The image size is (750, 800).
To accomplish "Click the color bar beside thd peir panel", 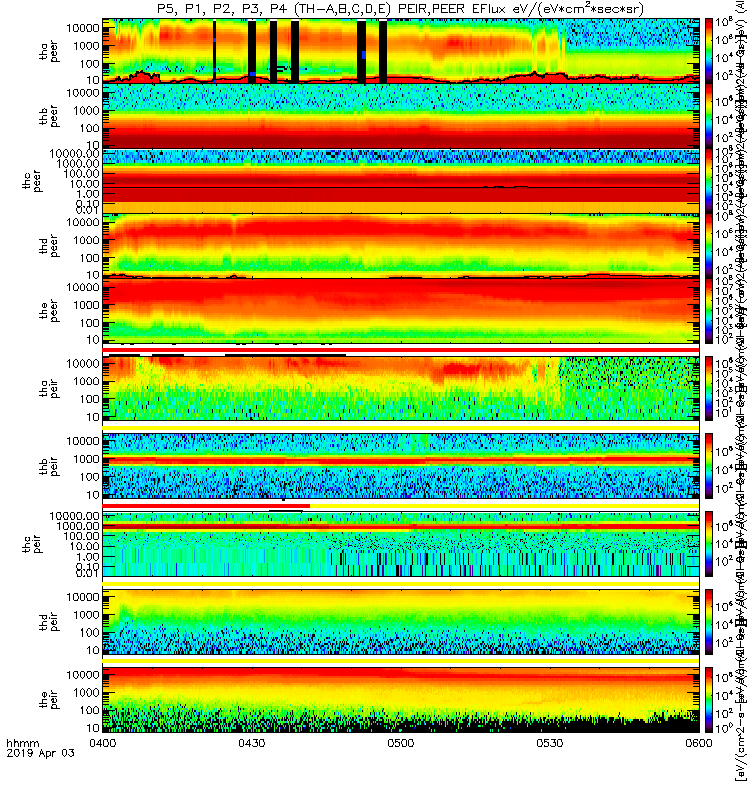I will [x=709, y=621].
